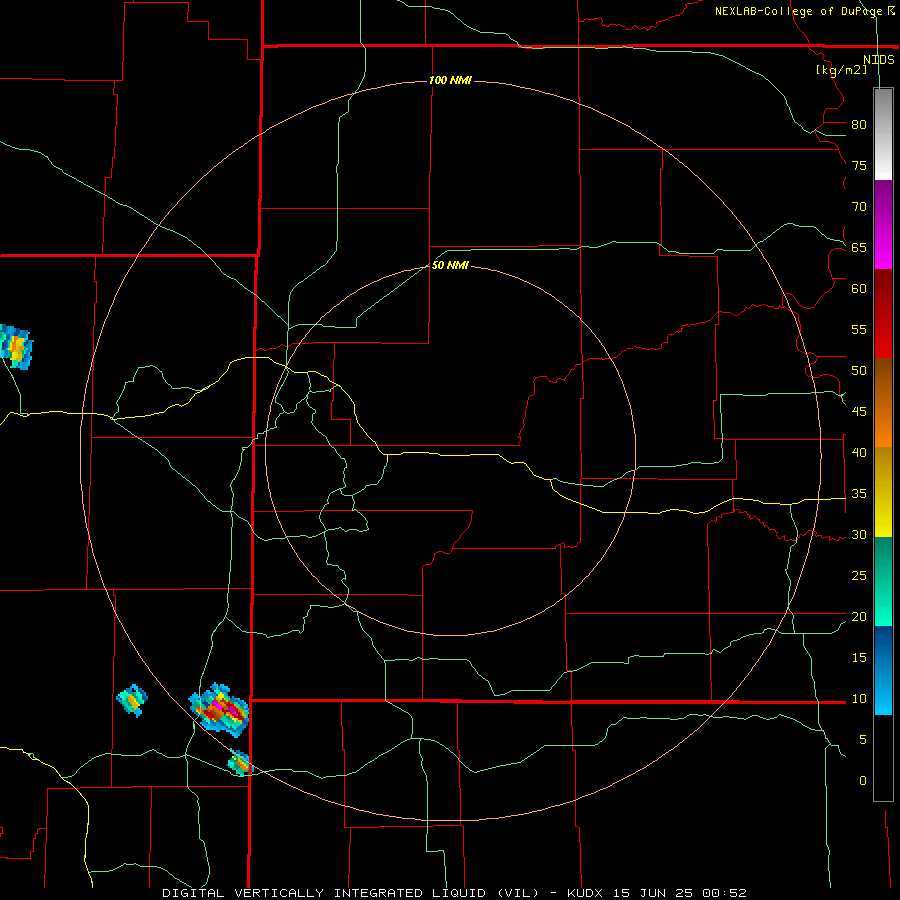900x900 pixels.
Task: Click the storm cell at the left map edge
Action: (x=15, y=346)
